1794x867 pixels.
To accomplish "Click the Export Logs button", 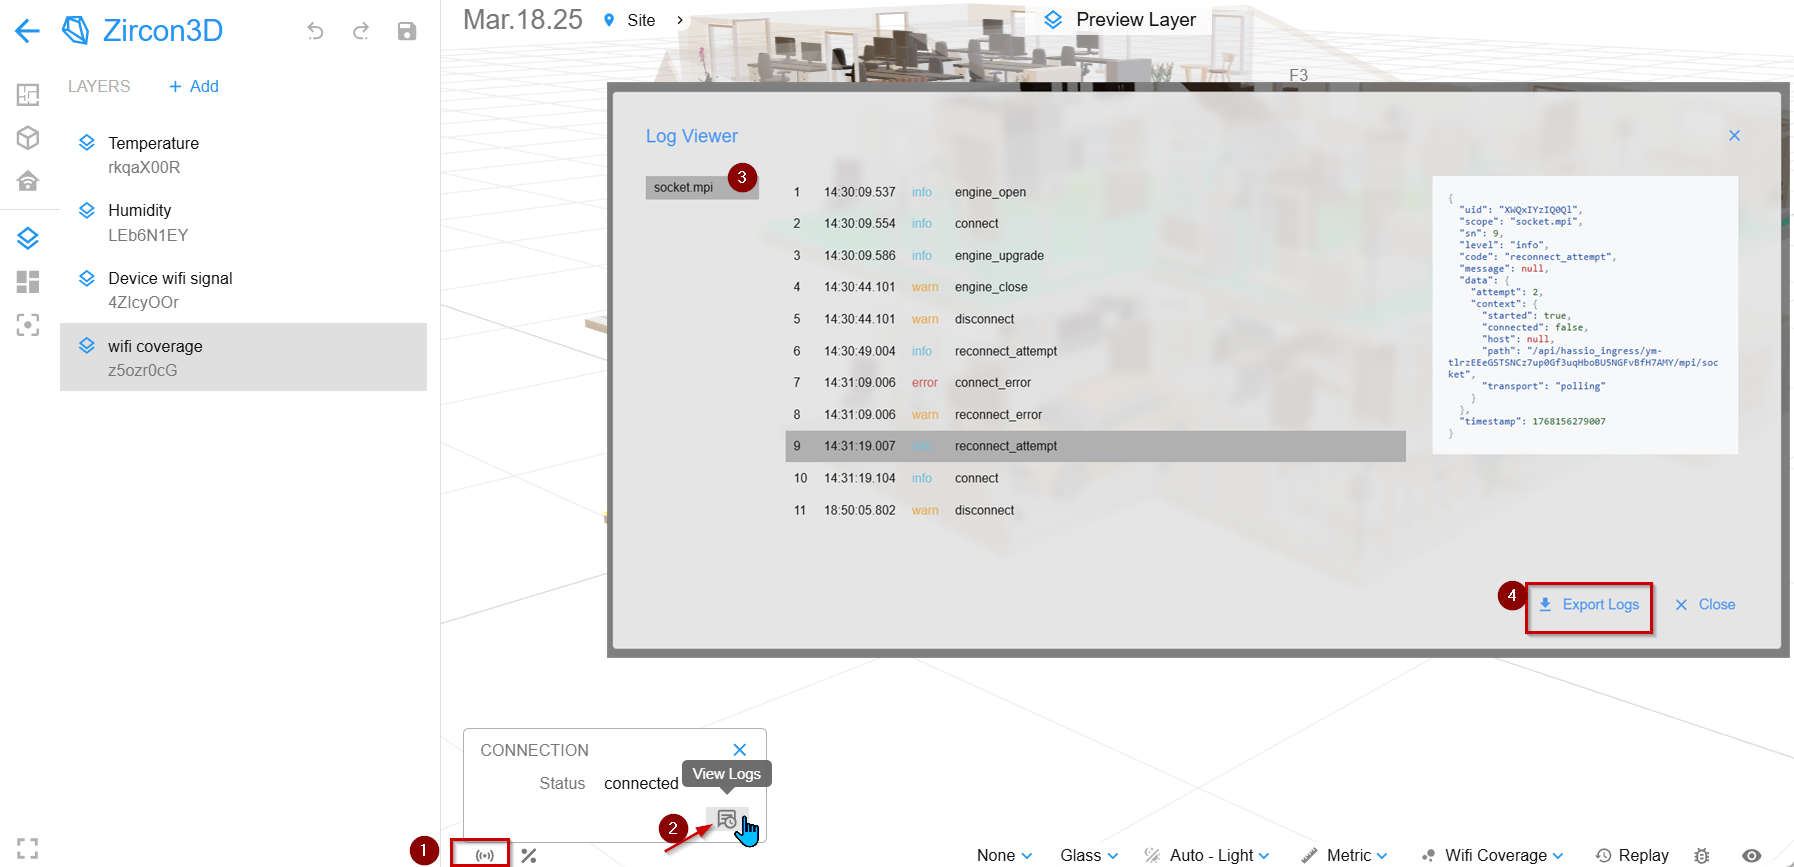I will point(1589,605).
